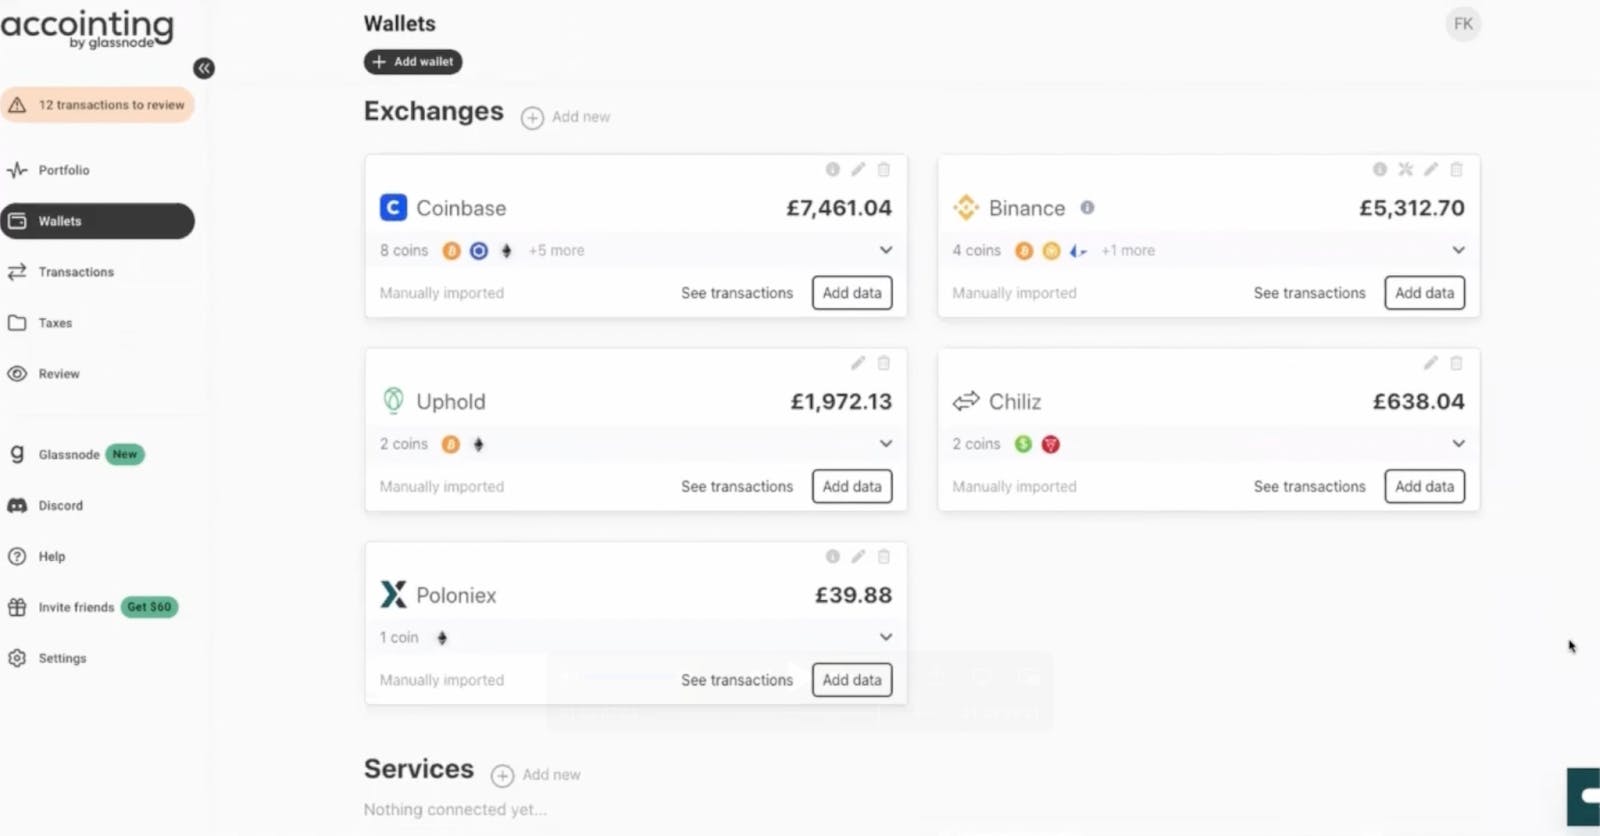Click the pencil edit icon on Coinbase card
The width and height of the screenshot is (1600, 836).
[x=858, y=169]
